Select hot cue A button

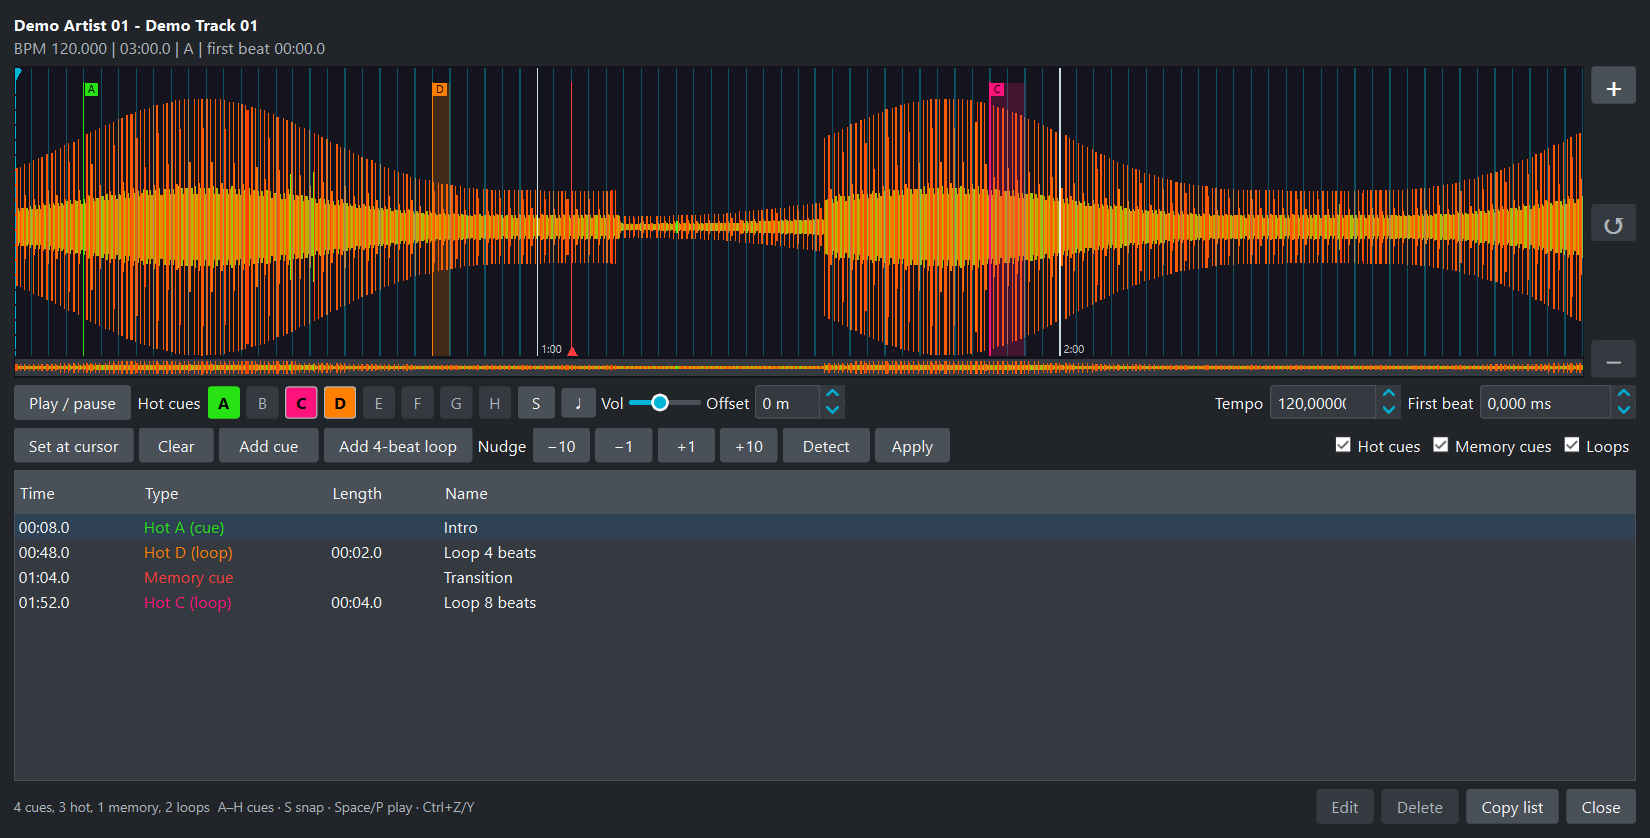pyautogui.click(x=224, y=403)
